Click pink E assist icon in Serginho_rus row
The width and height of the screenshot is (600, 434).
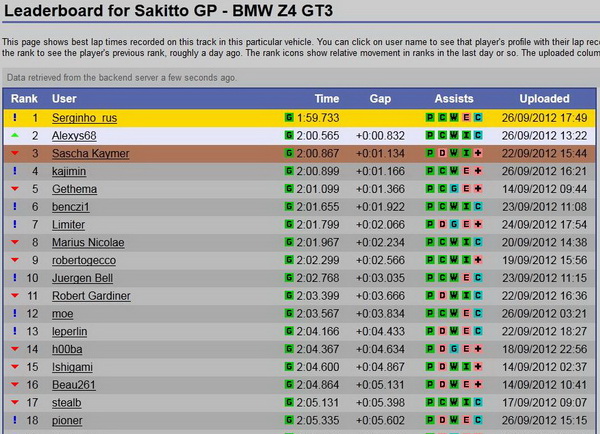(466, 117)
